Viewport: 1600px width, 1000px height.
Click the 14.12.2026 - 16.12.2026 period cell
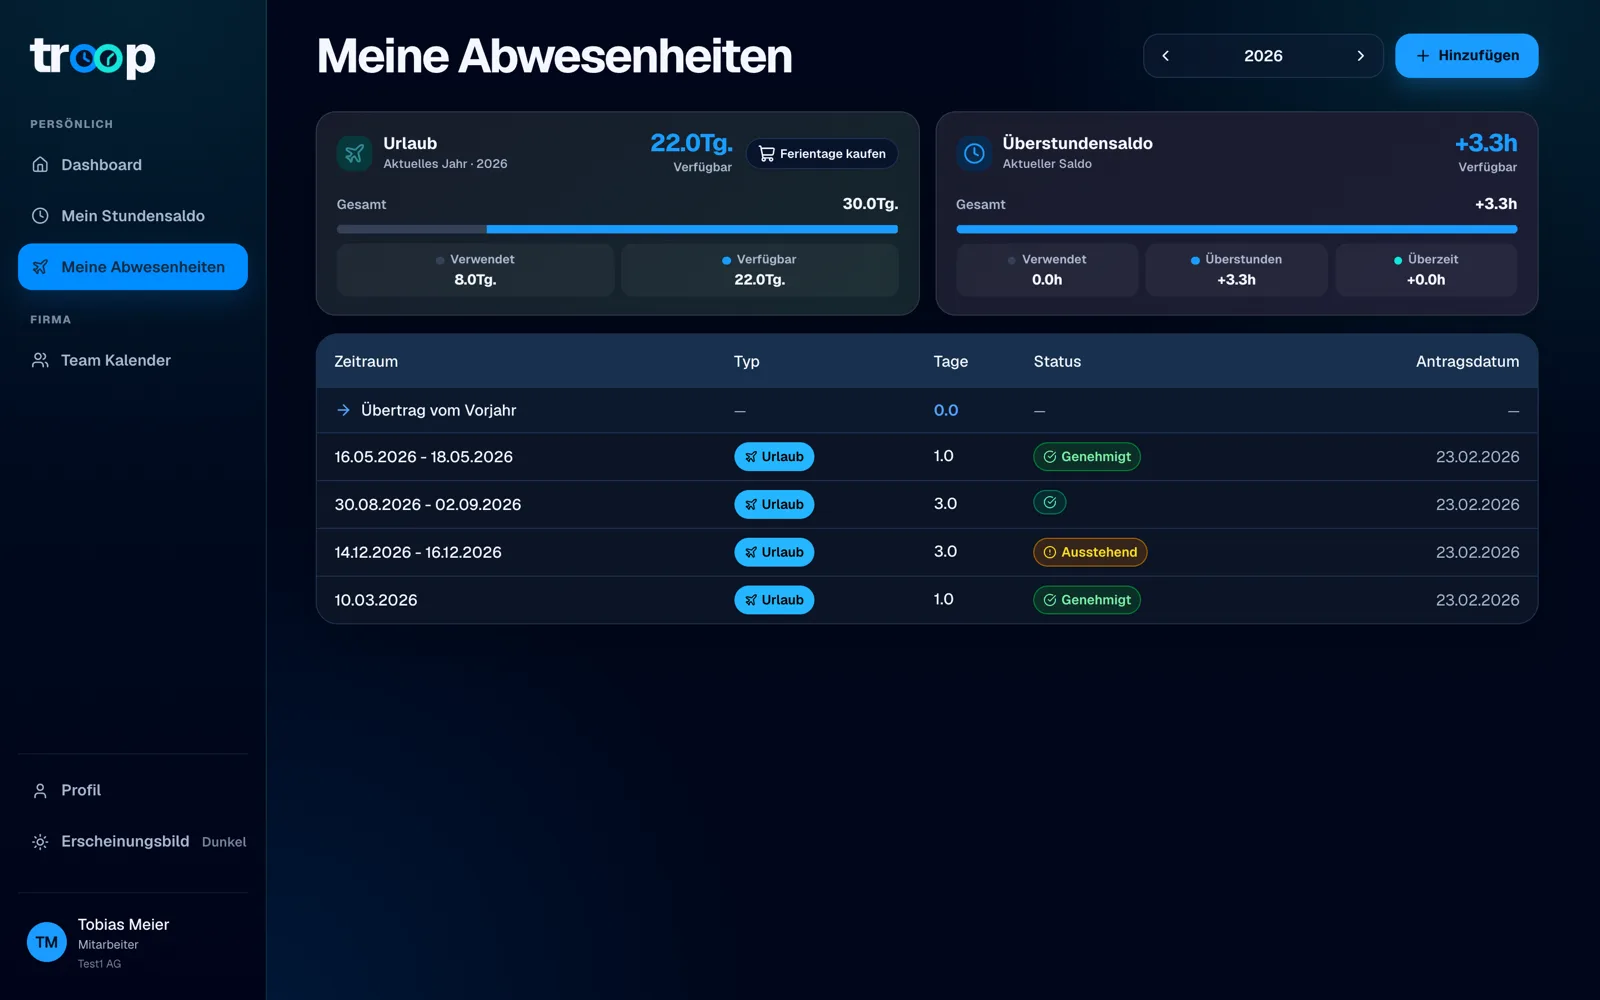click(418, 552)
